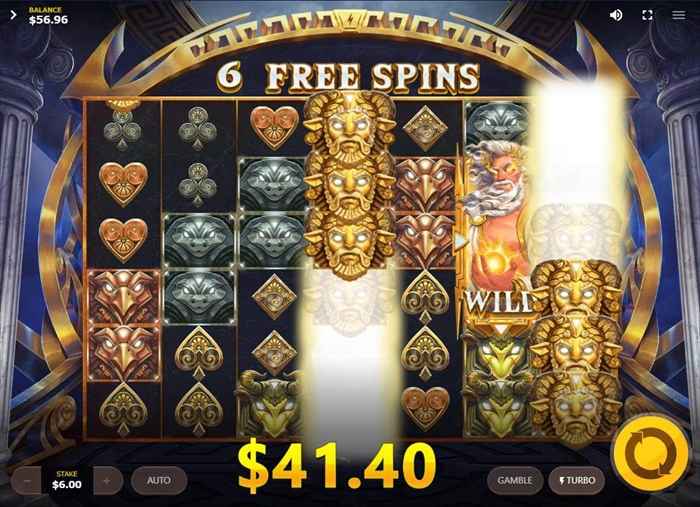Click the $6.00 stake value
700x507 pixels.
(x=67, y=485)
